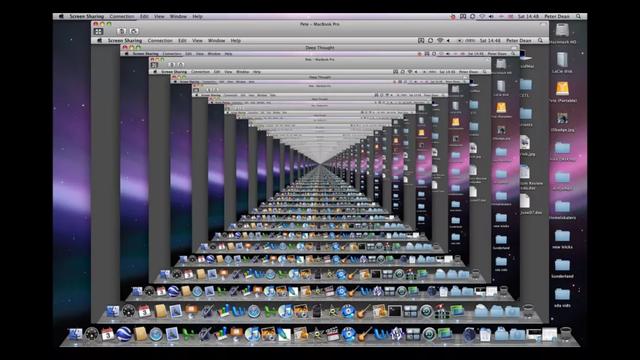
Task: Click the Sat 14:48 clock in top bar
Action: click(528, 17)
